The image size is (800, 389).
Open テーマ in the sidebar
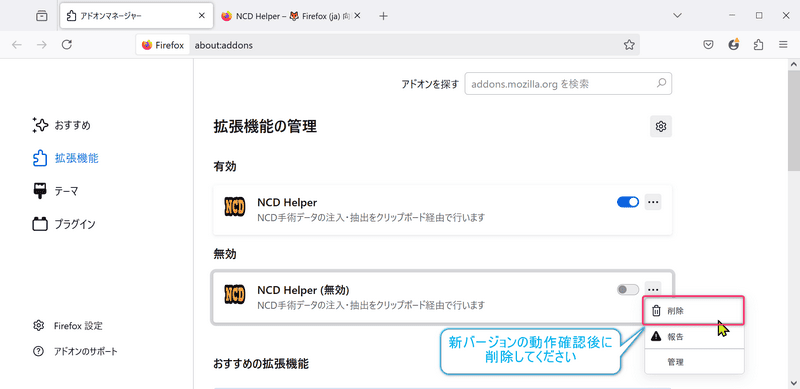point(55,191)
